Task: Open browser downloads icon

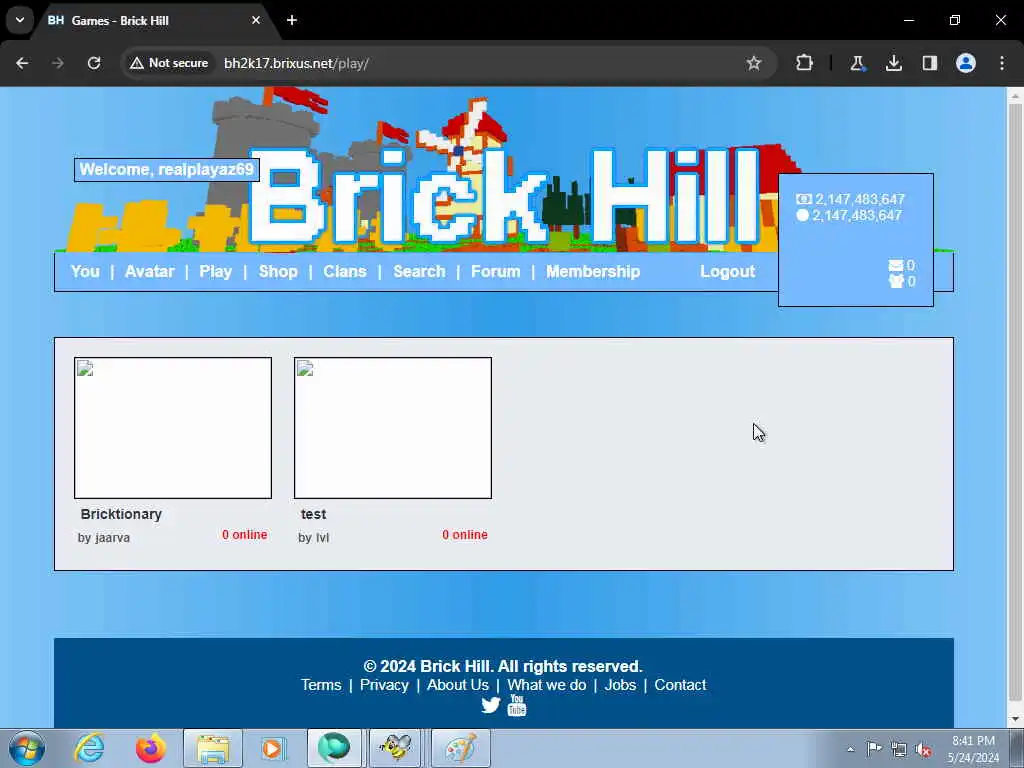Action: pos(893,63)
